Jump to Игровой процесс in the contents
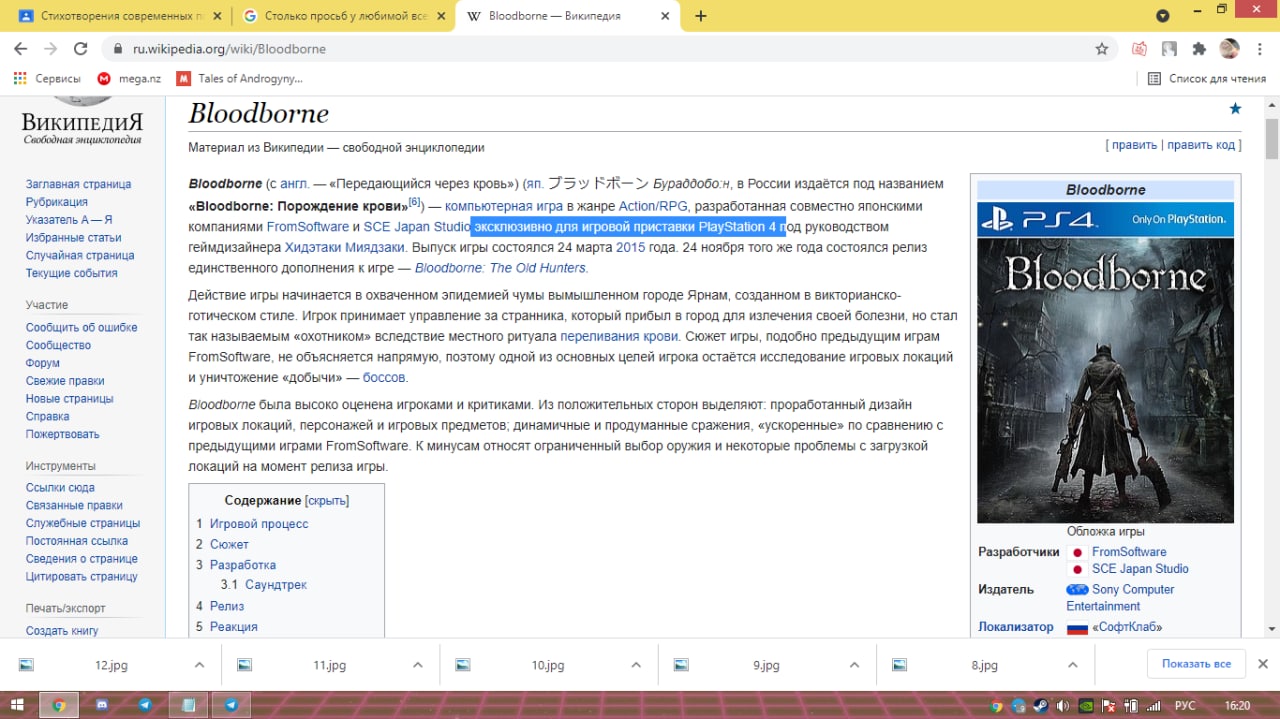Image resolution: width=1280 pixels, height=719 pixels. coord(259,524)
